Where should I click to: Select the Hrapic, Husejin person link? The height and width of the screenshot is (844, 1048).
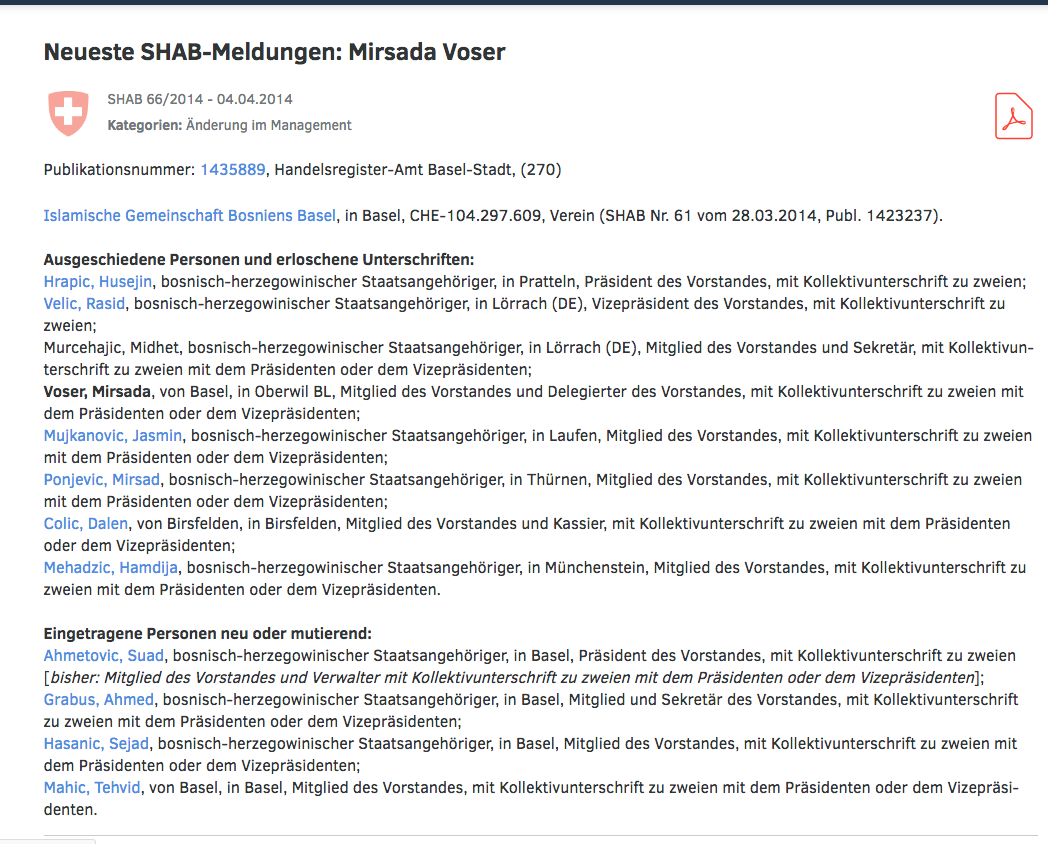point(98,282)
